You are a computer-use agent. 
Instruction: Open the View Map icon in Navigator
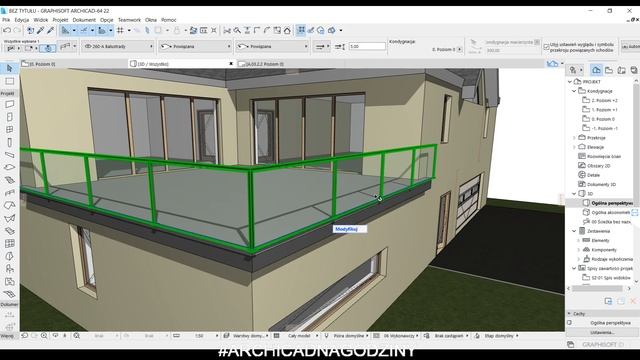pos(609,70)
